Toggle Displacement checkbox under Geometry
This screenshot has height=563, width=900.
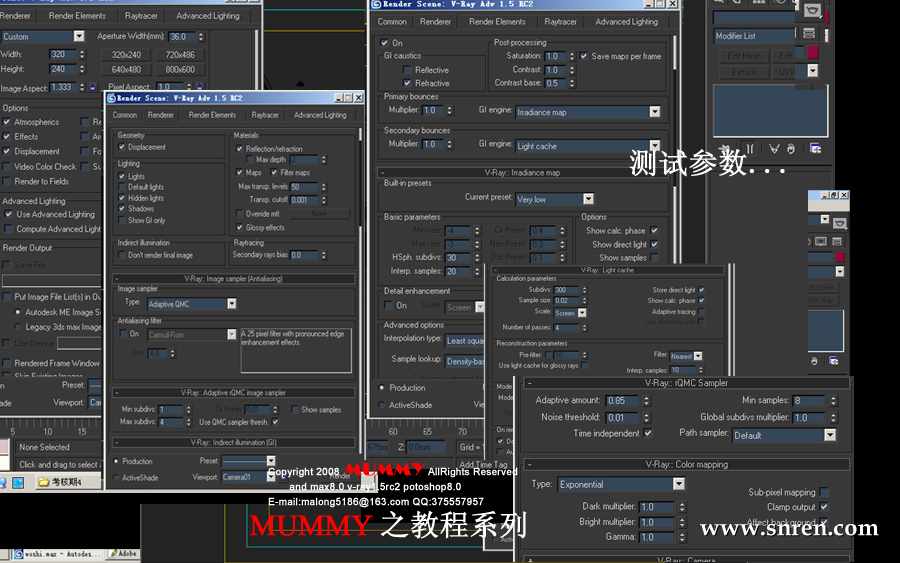pos(122,147)
